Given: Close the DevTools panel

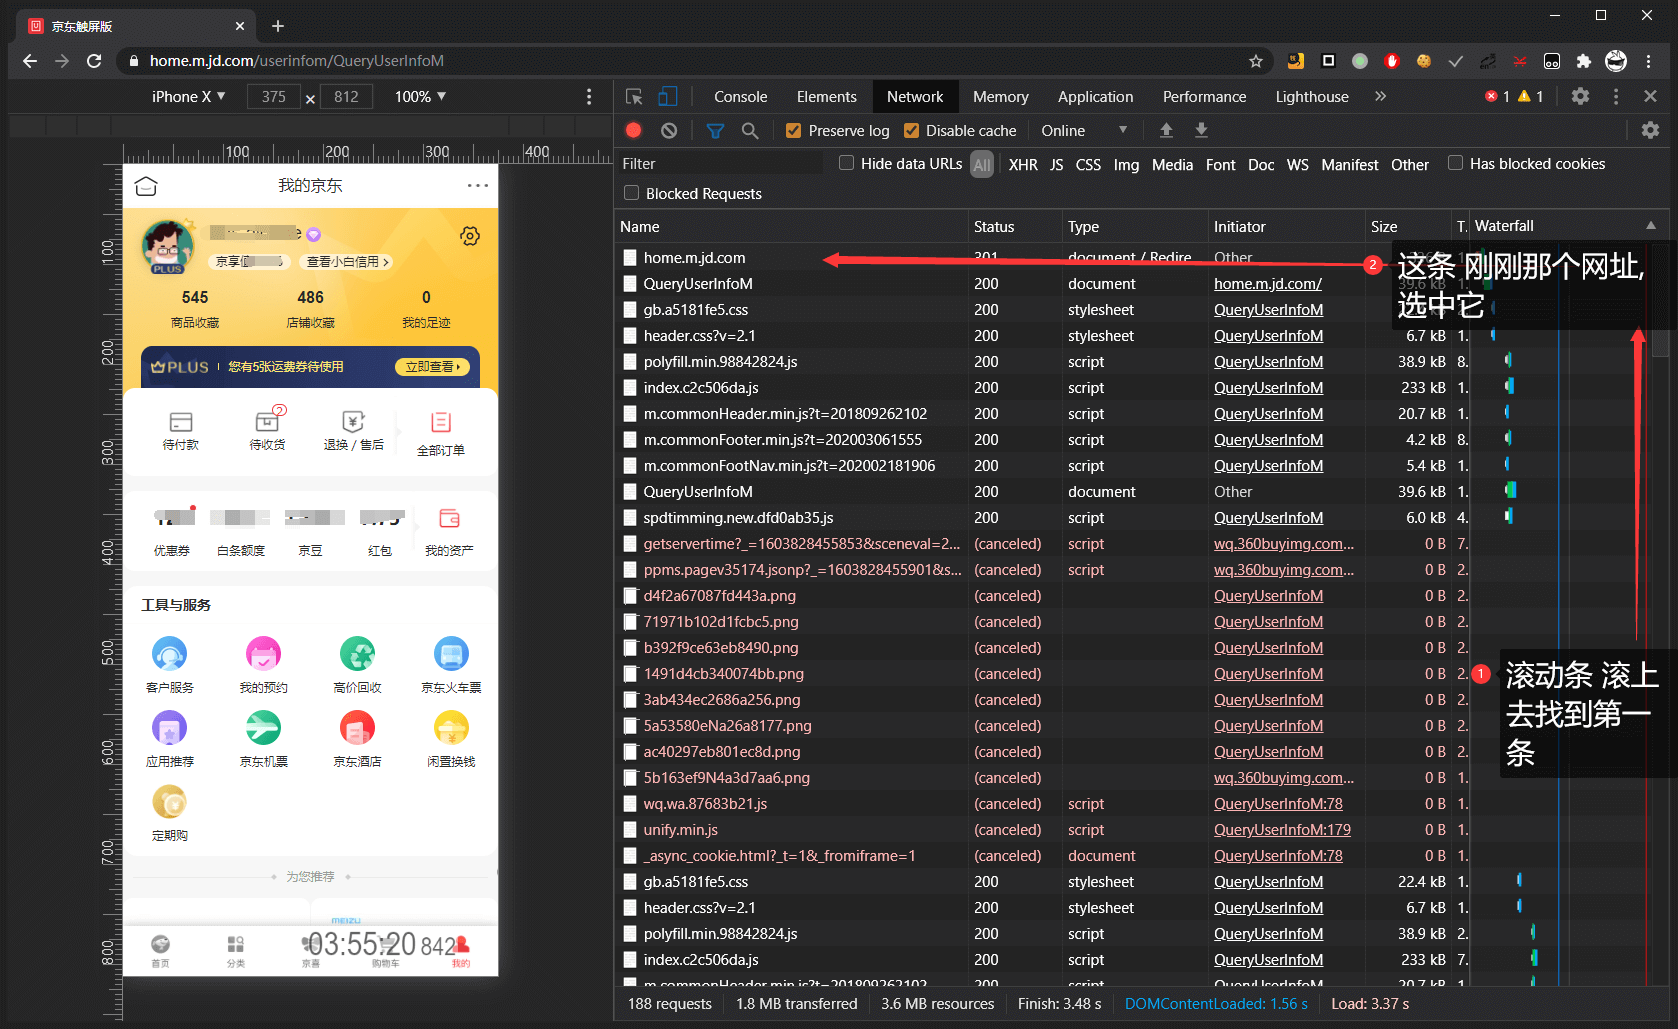Looking at the screenshot, I should tap(1650, 96).
